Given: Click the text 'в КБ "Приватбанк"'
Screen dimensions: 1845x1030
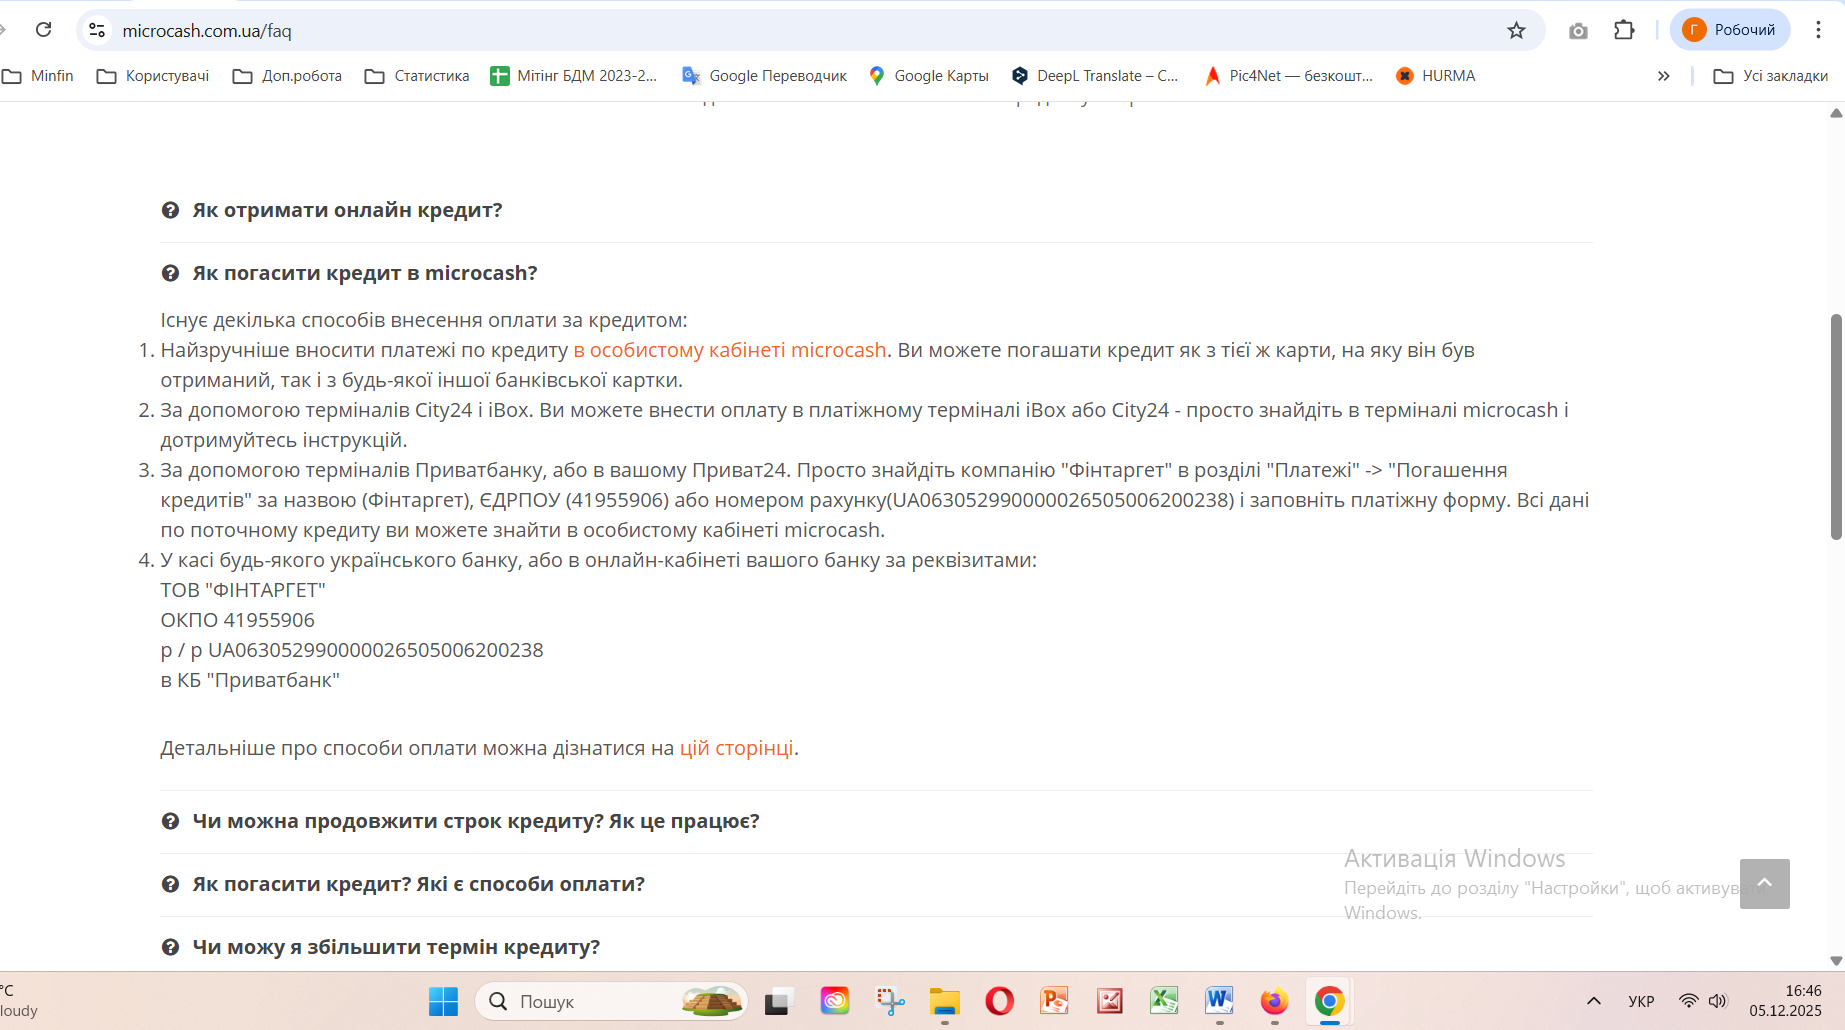Looking at the screenshot, I should click(250, 680).
